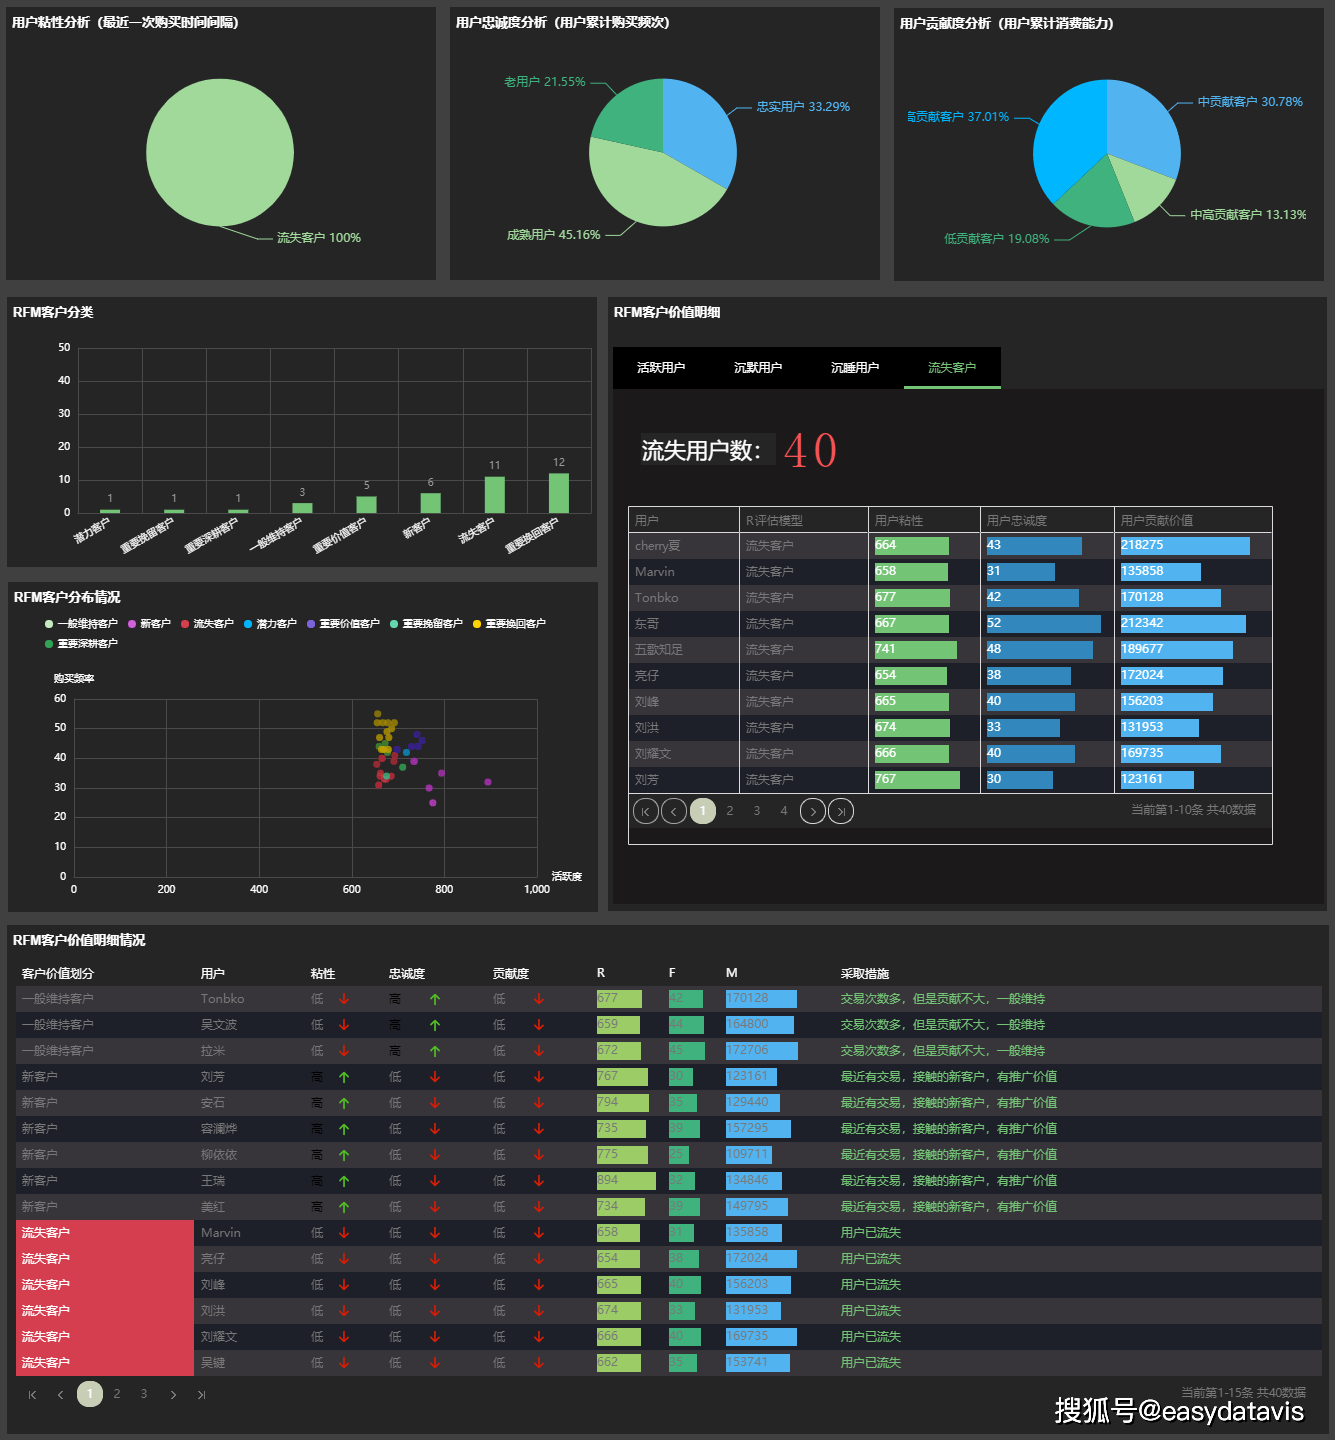Viewport: 1335px width, 1440px height.
Task: Click the 流失客户 100% pie label
Action: click(319, 238)
